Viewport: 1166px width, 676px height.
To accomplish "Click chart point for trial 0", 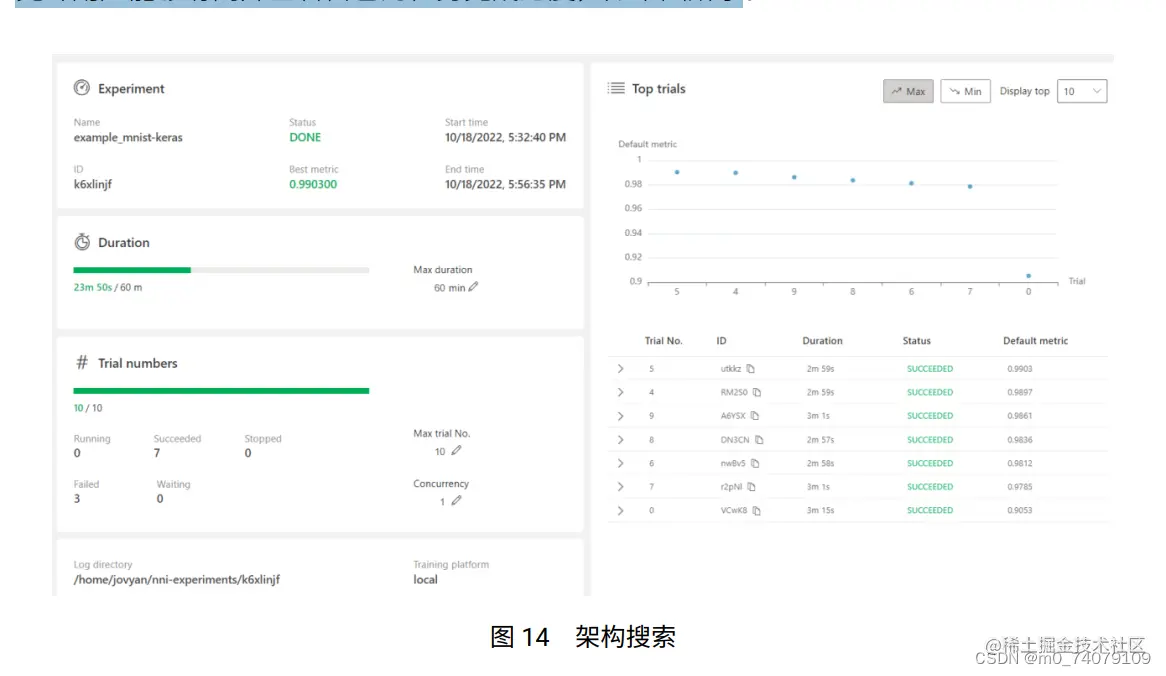I will pyautogui.click(x=1028, y=276).
